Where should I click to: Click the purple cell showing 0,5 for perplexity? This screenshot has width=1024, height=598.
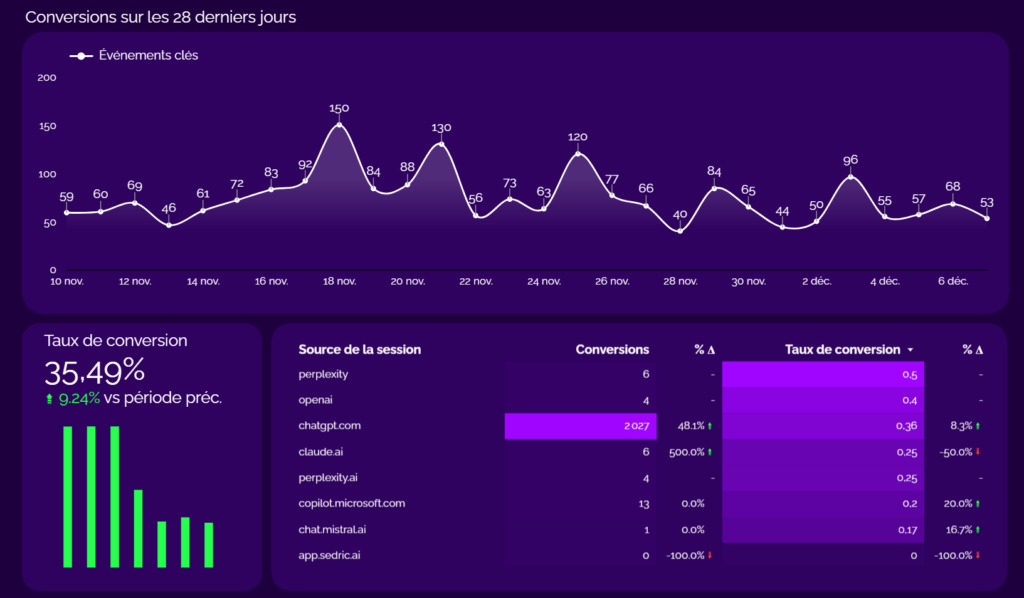(x=822, y=373)
